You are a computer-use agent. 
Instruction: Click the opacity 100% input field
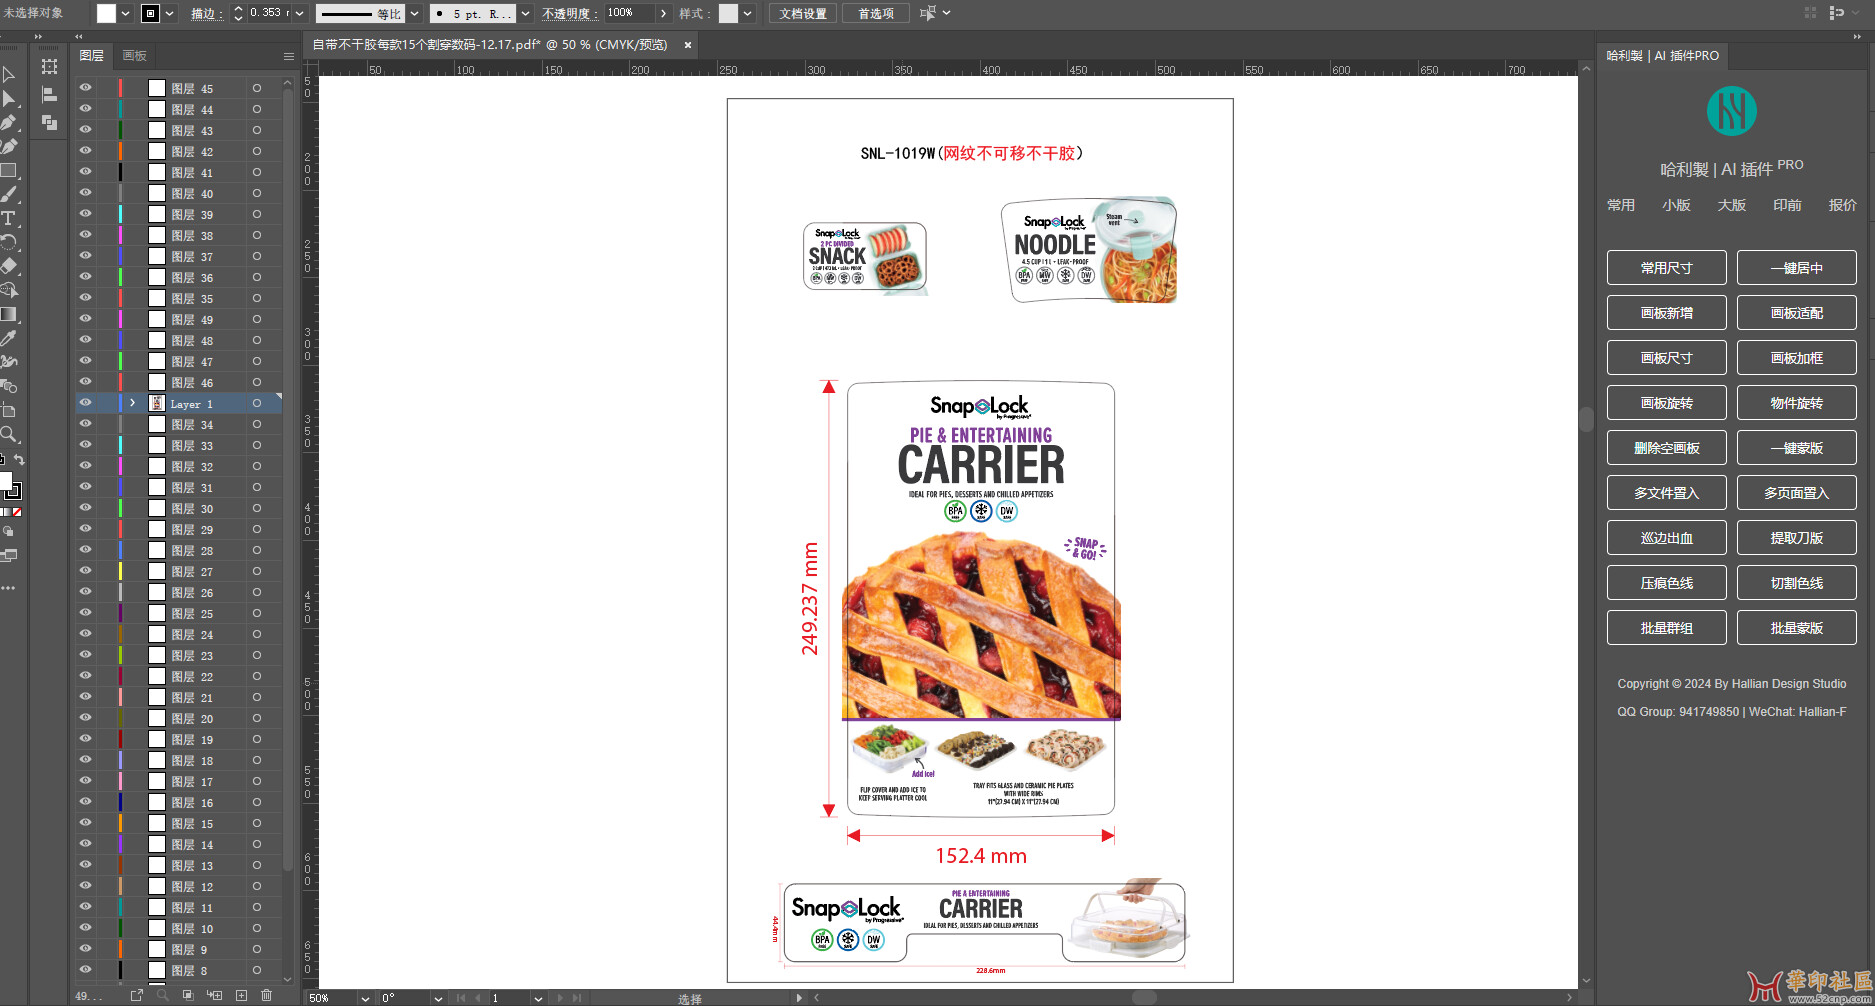(629, 13)
